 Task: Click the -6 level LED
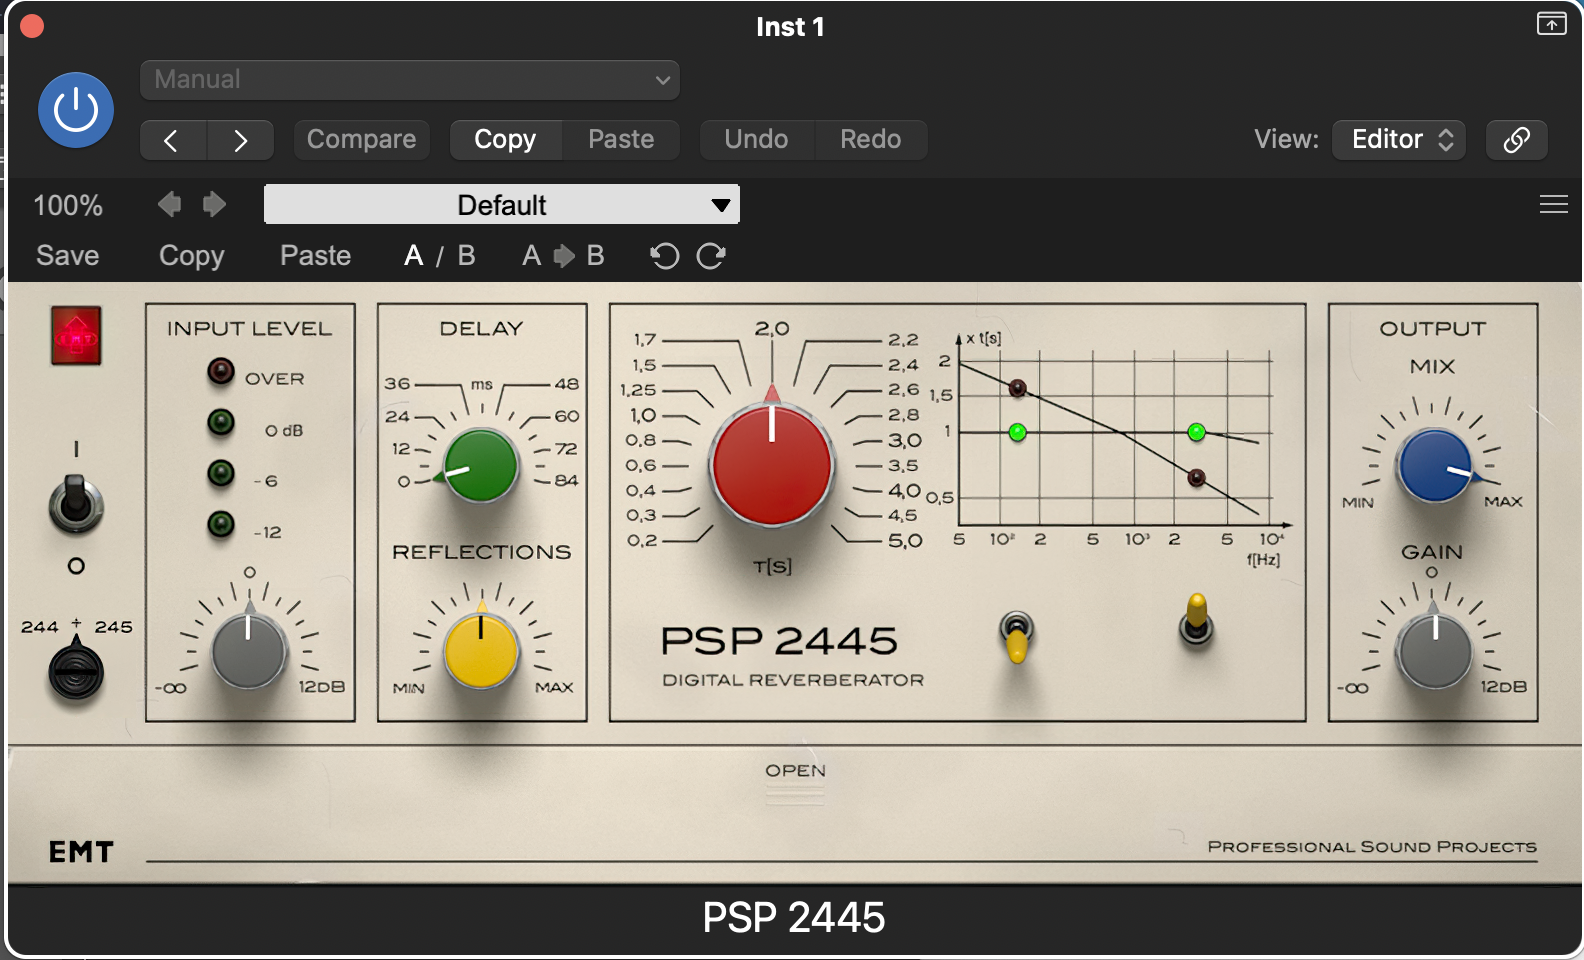coord(221,473)
